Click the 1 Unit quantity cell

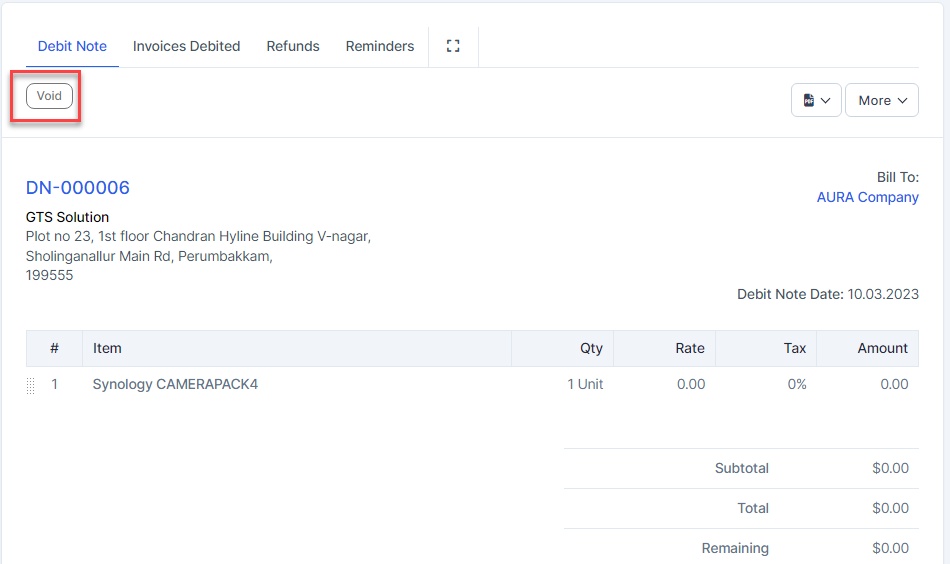point(585,384)
